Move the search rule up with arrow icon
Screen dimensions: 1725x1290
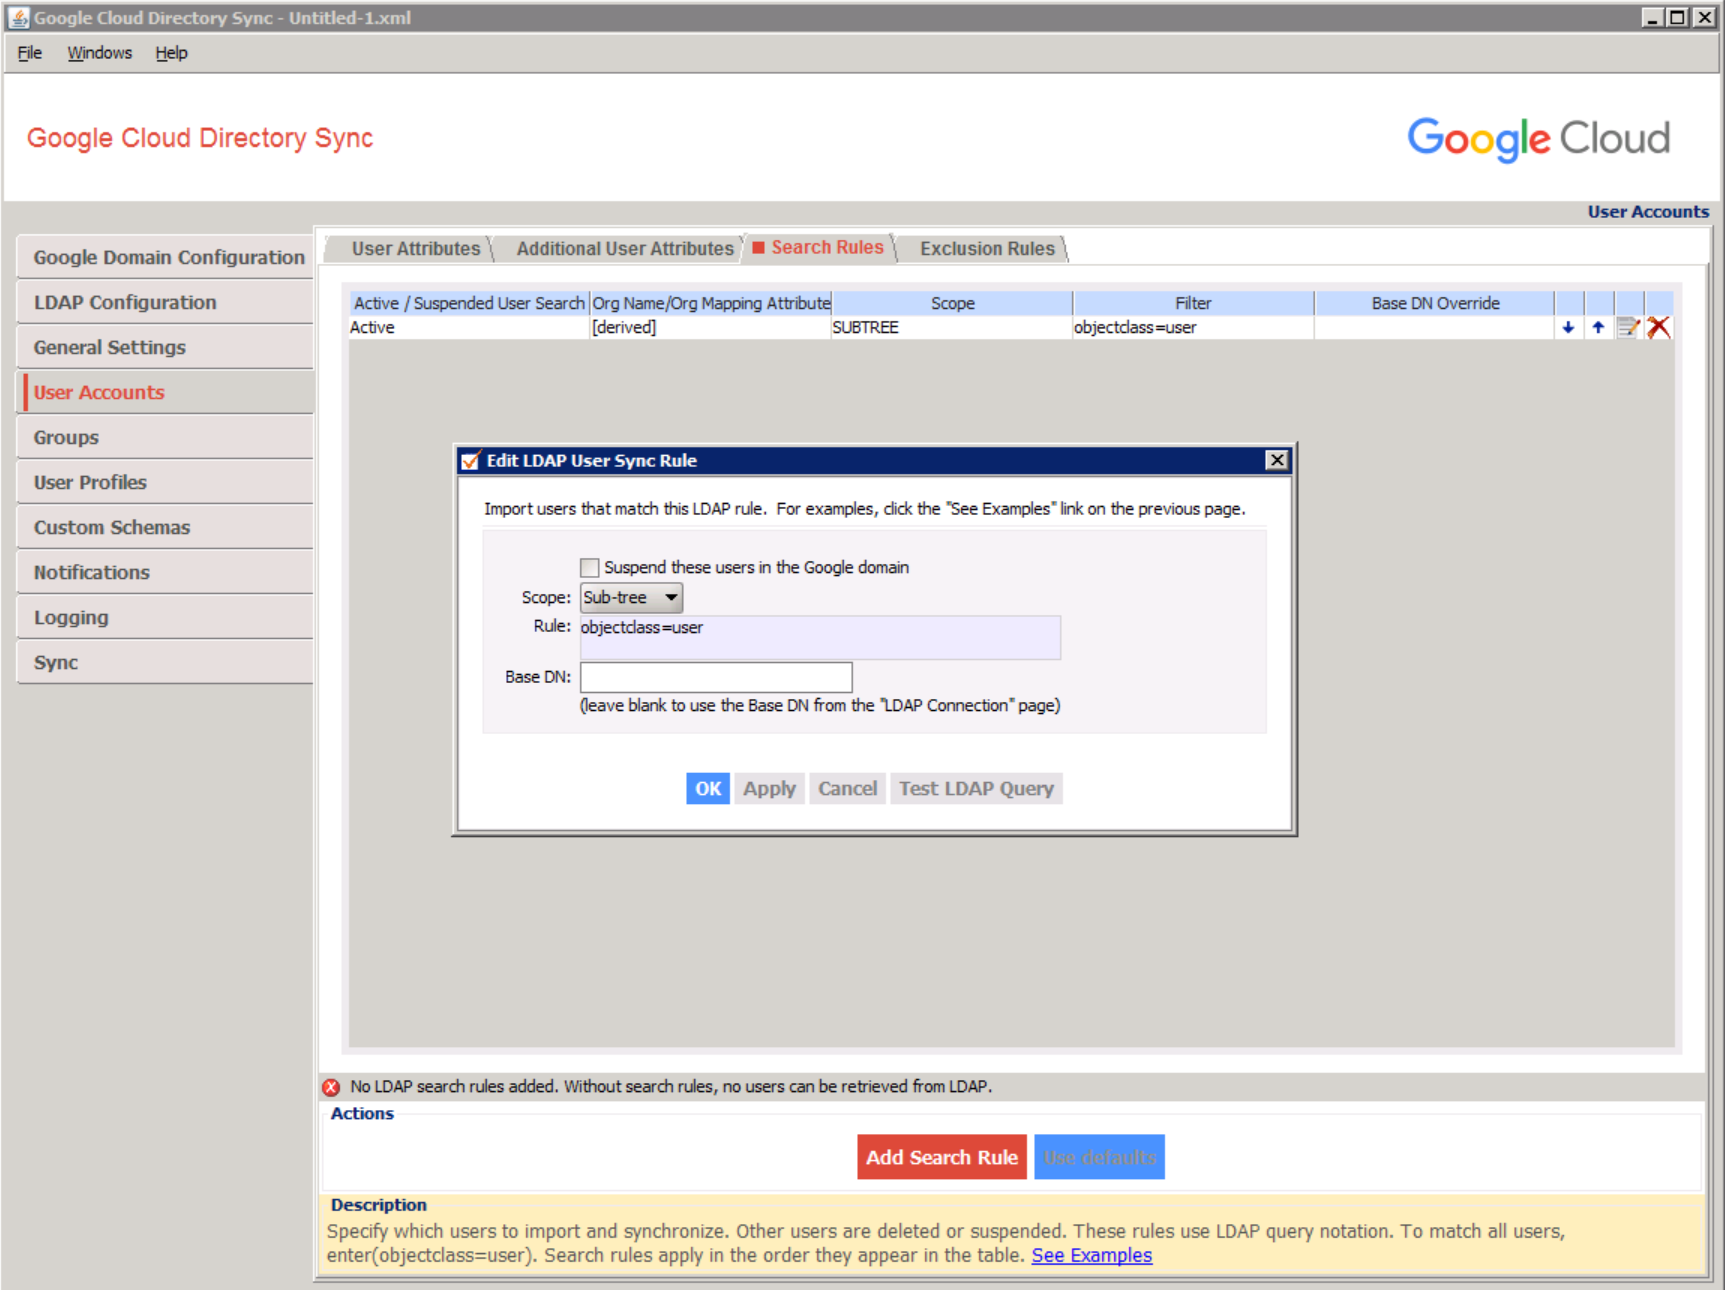pos(1598,328)
